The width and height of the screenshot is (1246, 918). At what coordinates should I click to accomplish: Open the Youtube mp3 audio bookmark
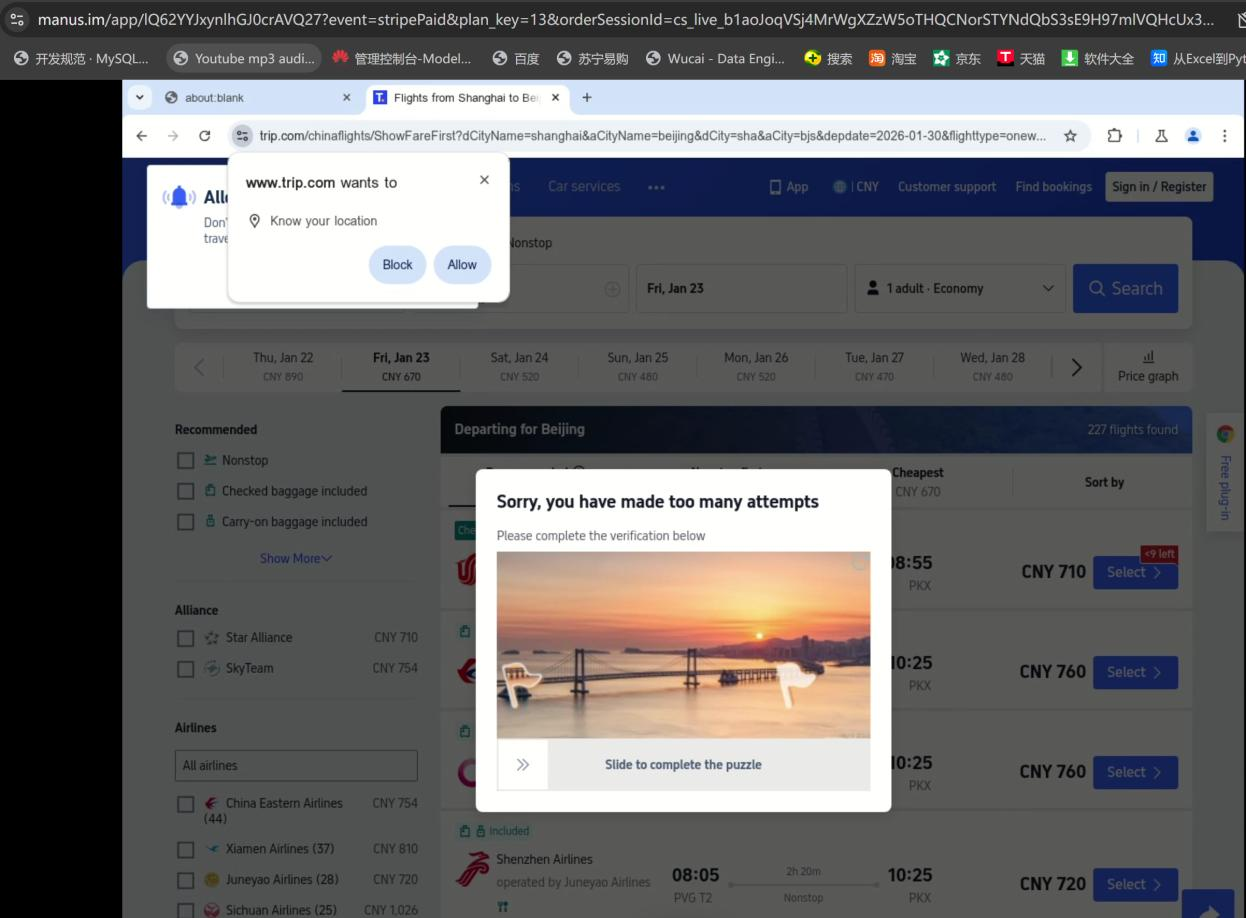[x=244, y=59]
